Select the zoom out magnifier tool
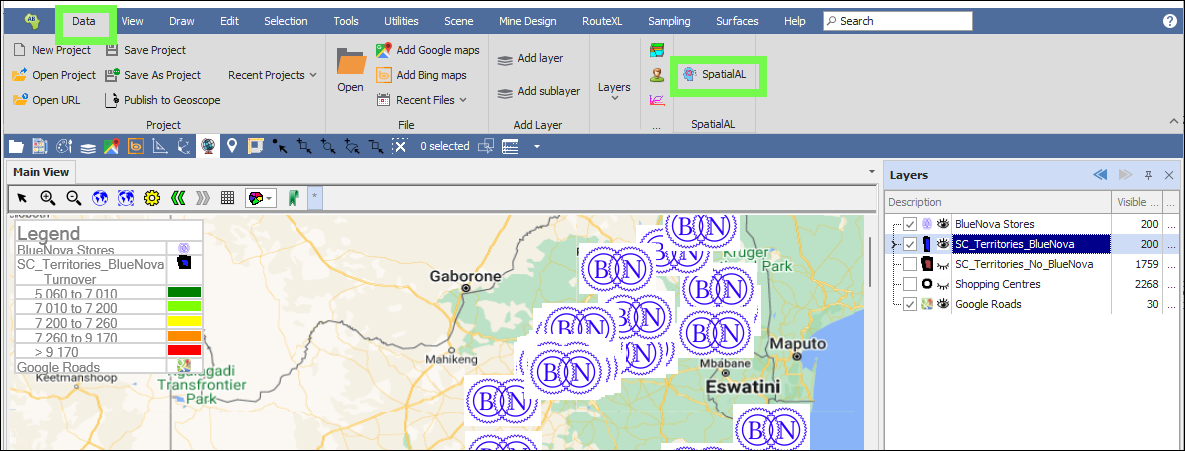This screenshot has width=1185, height=451. pos(73,198)
